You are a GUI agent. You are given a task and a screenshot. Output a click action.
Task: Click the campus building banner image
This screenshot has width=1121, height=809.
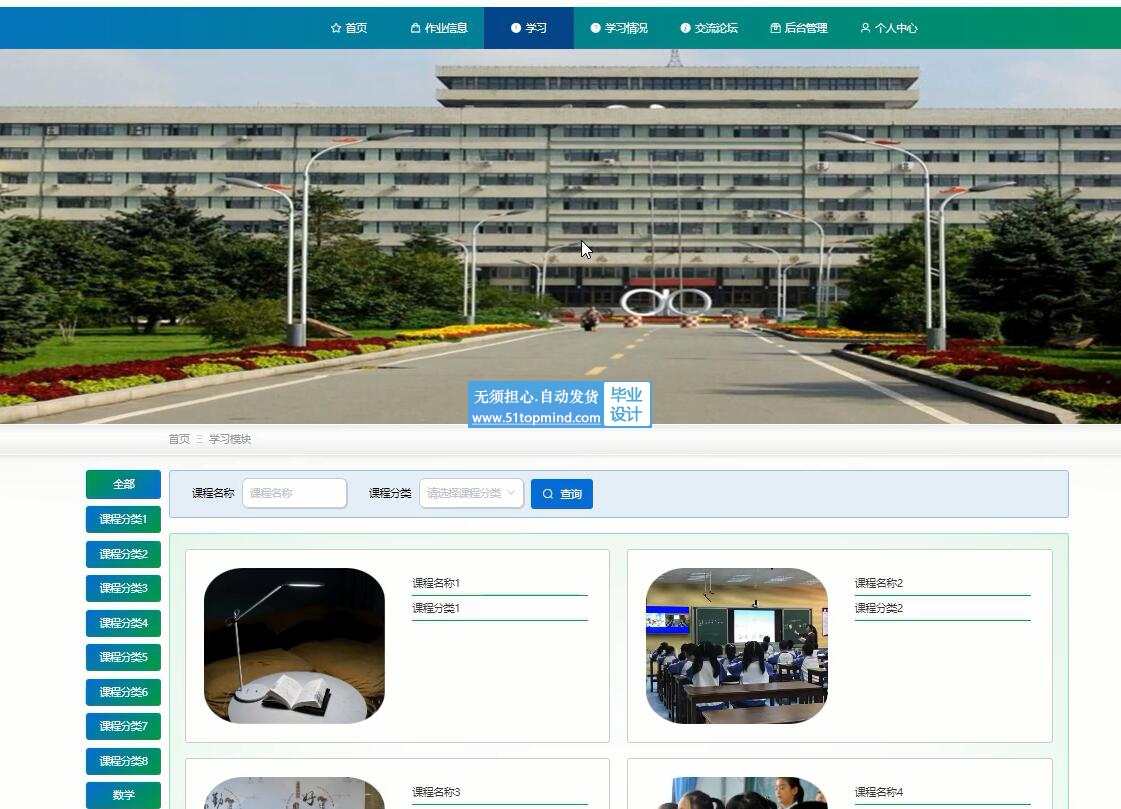point(560,237)
